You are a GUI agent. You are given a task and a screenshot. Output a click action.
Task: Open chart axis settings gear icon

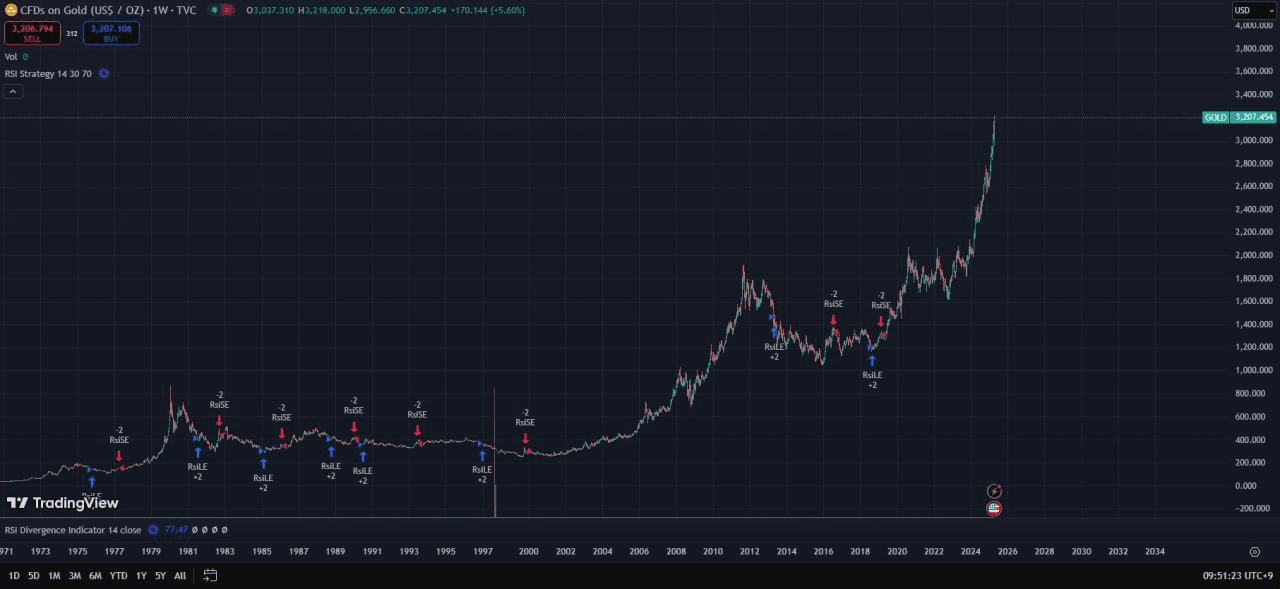coord(1254,551)
